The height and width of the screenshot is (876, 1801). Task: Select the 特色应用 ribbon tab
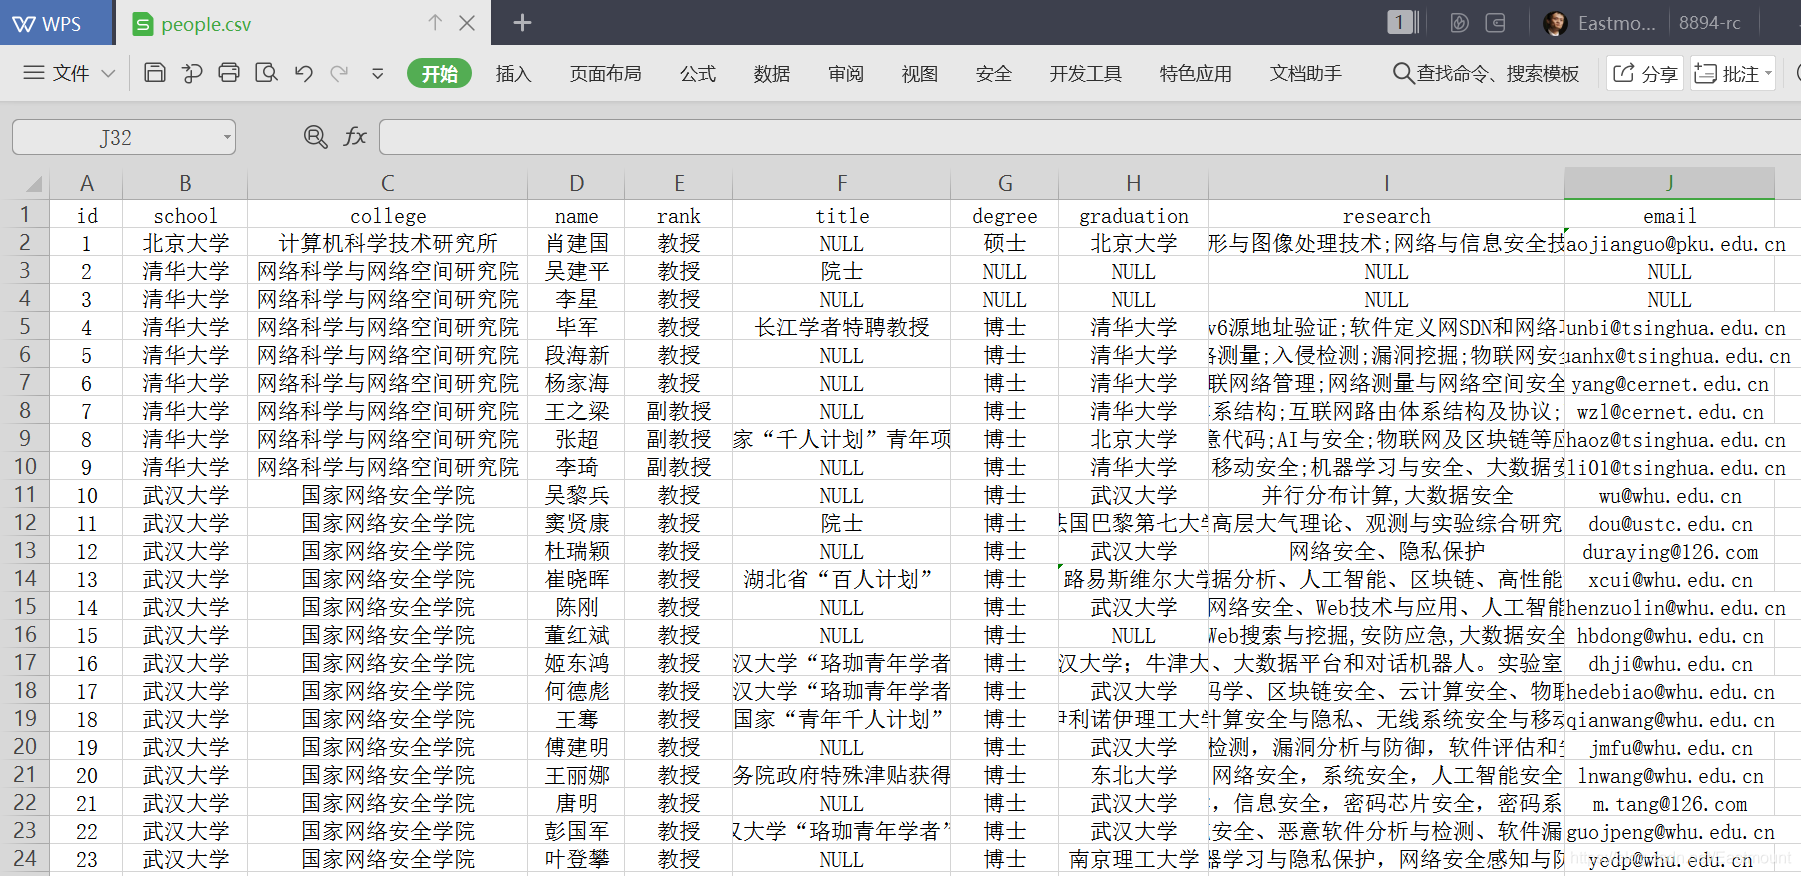tap(1195, 73)
